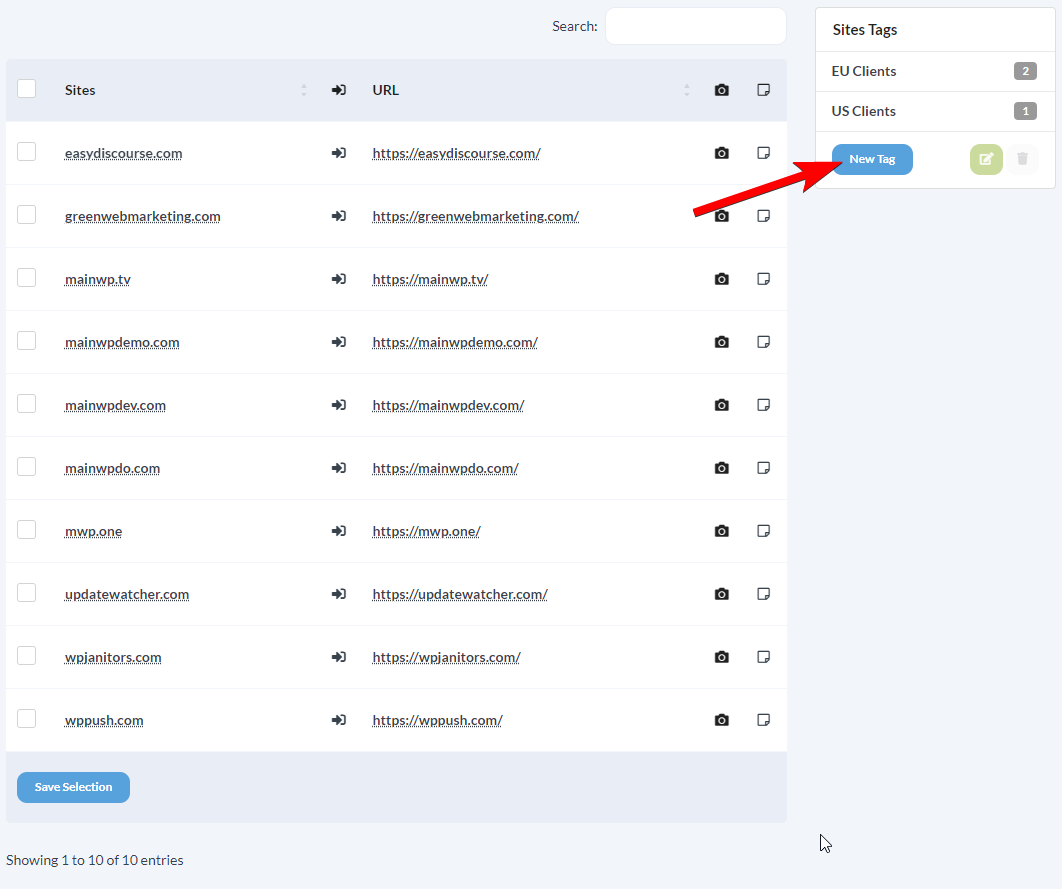This screenshot has width=1062, height=889.
Task: Open notes icon for wpjanitors.com row
Action: (x=763, y=657)
